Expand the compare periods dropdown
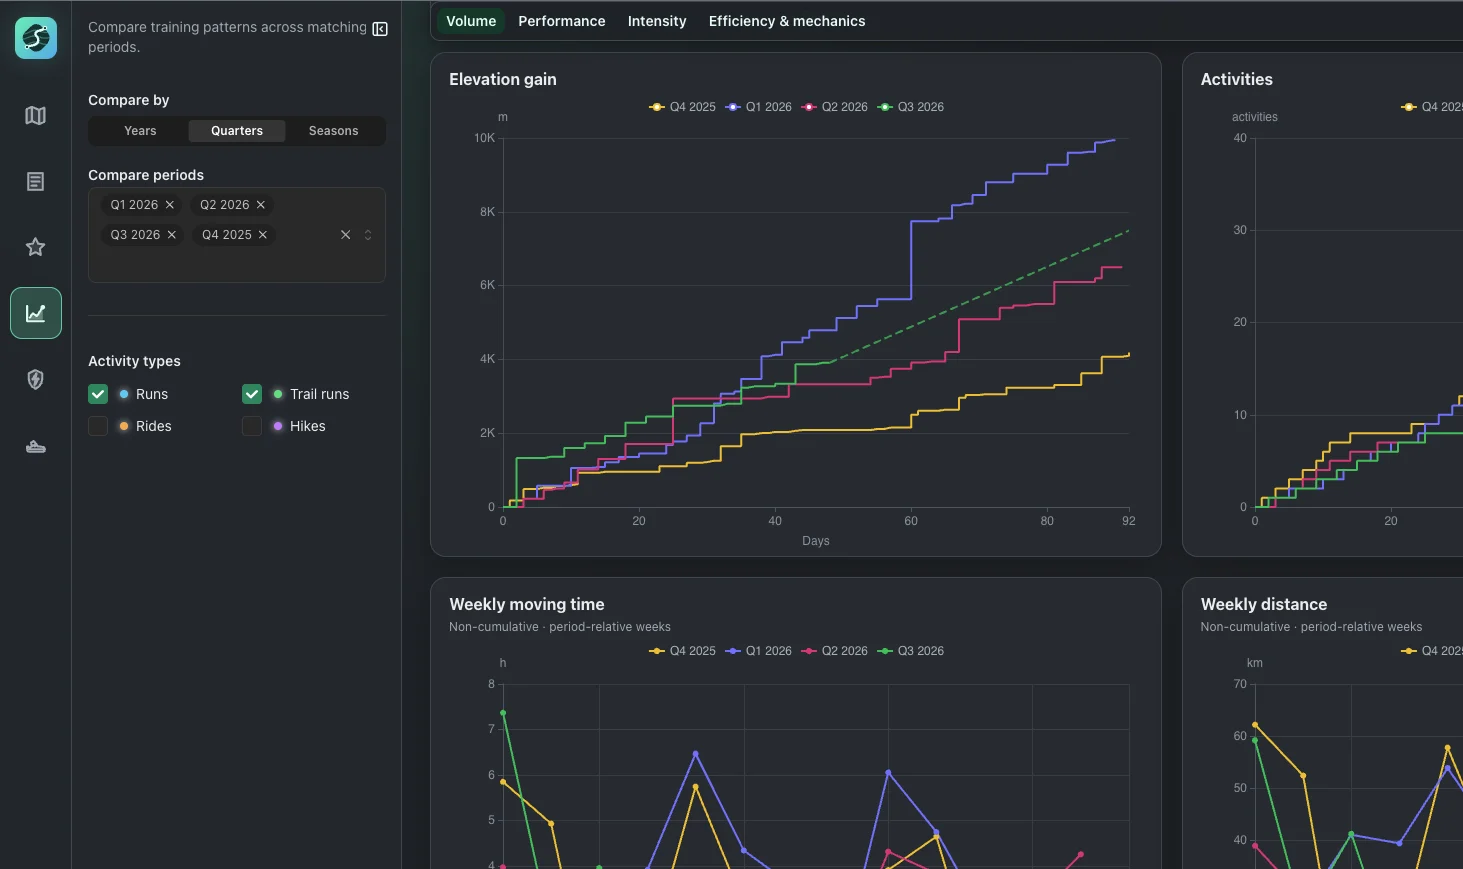 point(368,235)
